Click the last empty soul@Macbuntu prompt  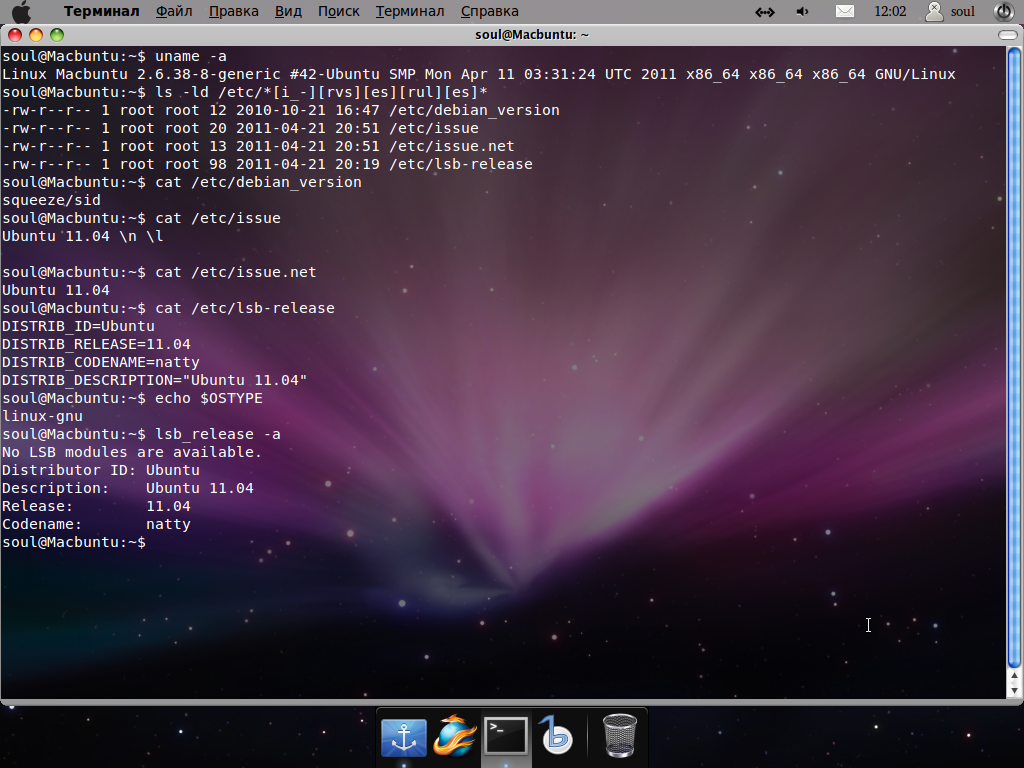click(74, 542)
